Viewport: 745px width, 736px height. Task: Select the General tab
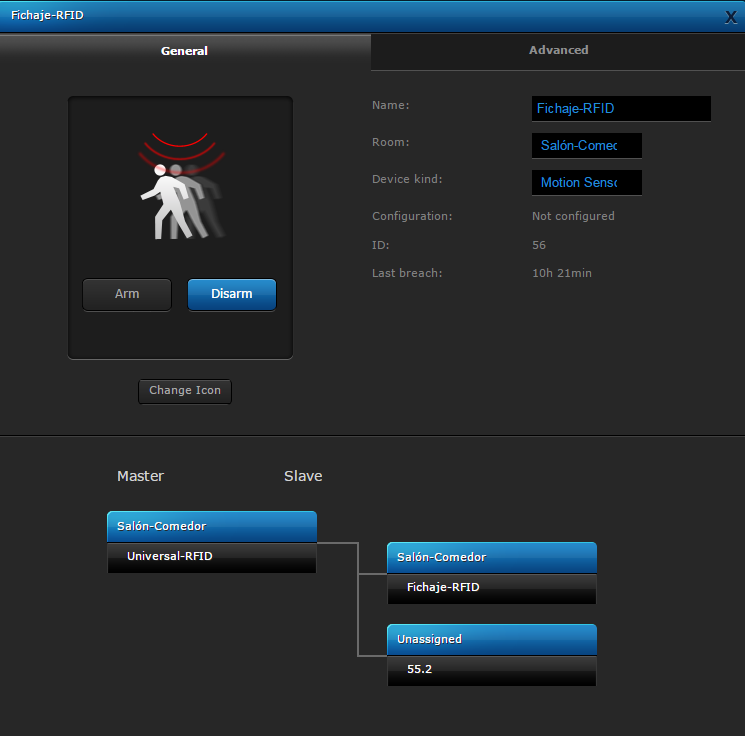184,51
